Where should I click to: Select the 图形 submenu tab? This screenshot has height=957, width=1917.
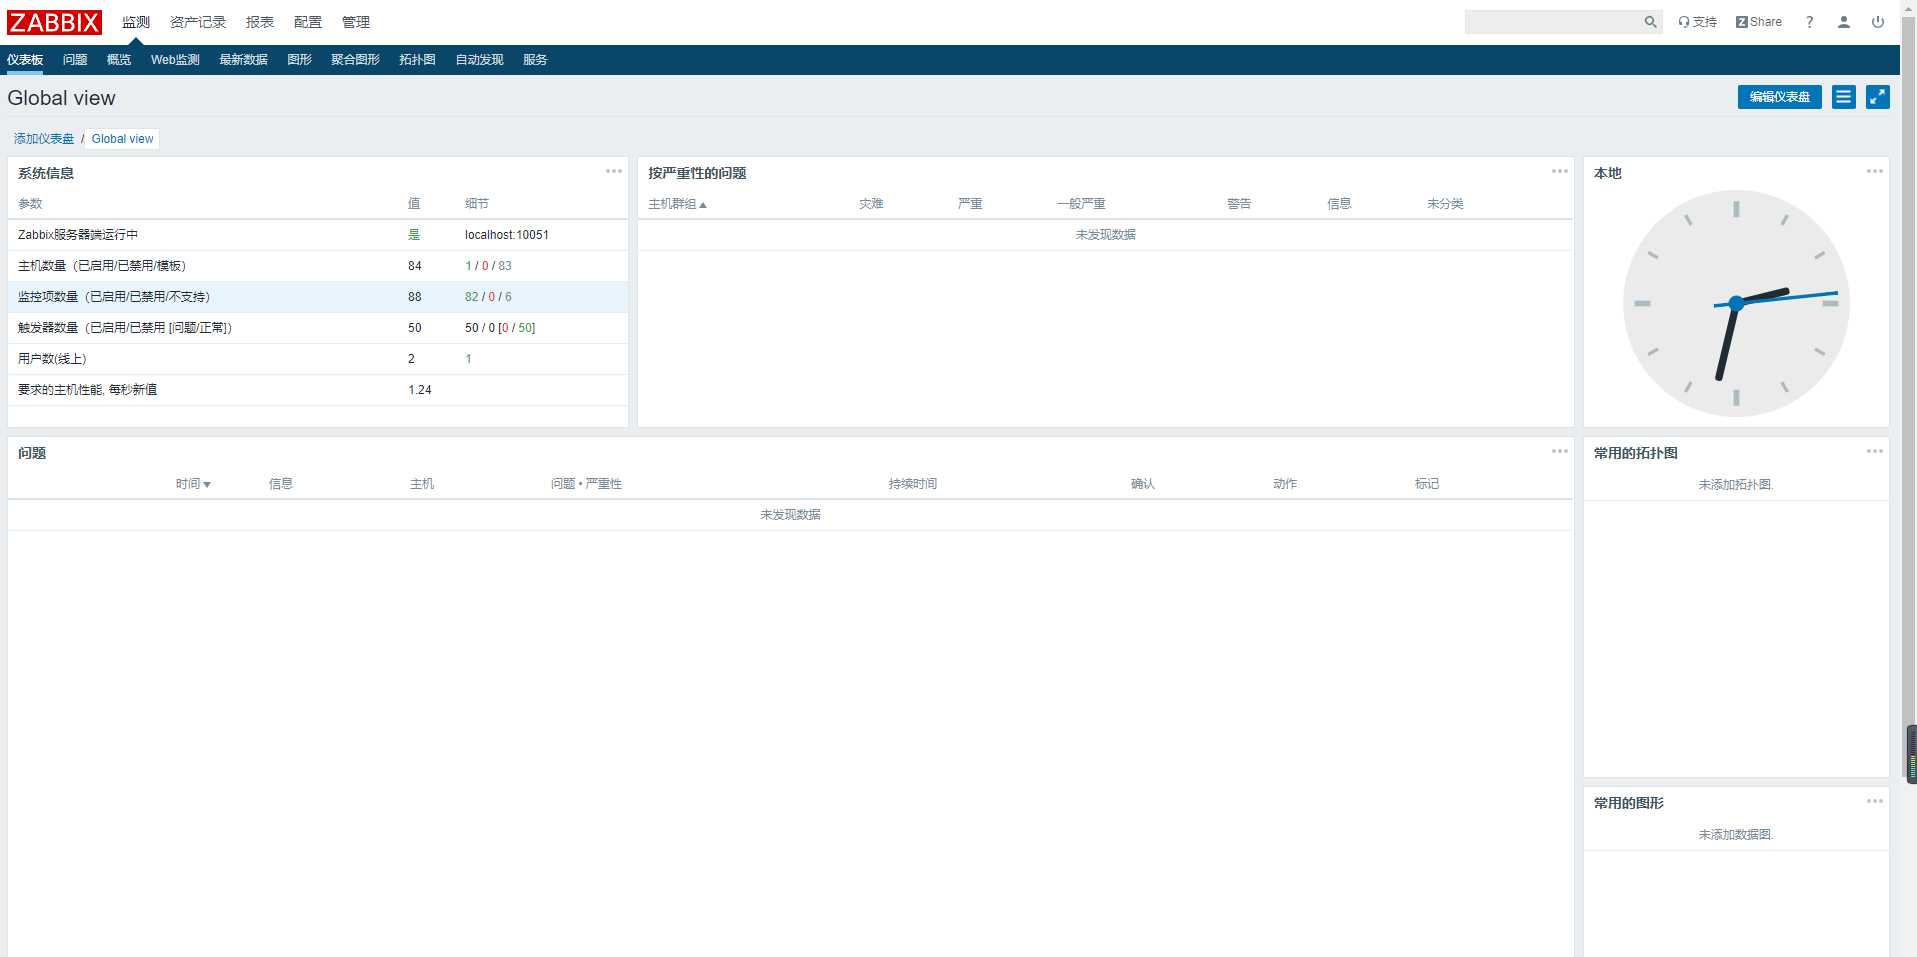pyautogui.click(x=299, y=60)
